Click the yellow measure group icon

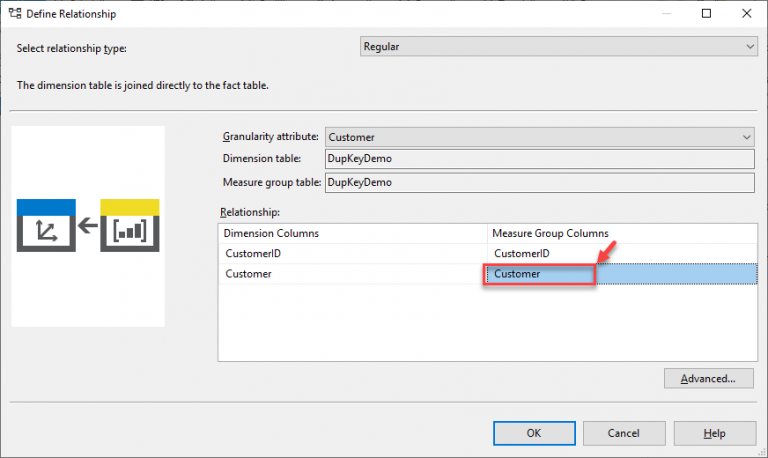tap(129, 226)
